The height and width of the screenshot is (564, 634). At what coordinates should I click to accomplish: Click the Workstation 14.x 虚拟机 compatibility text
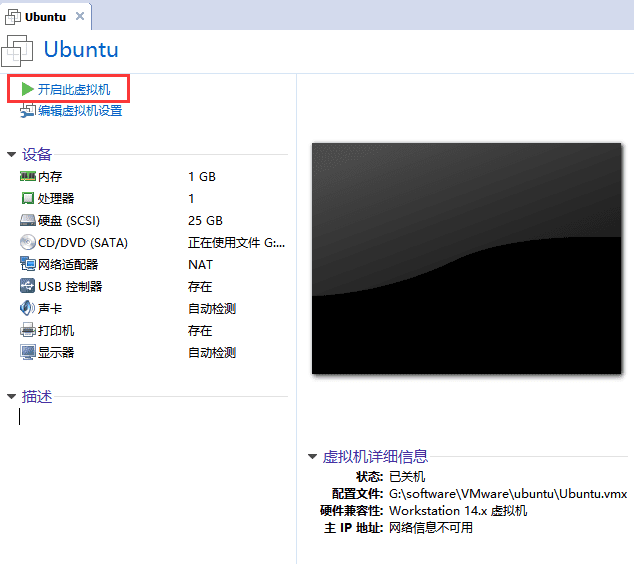pos(458,511)
